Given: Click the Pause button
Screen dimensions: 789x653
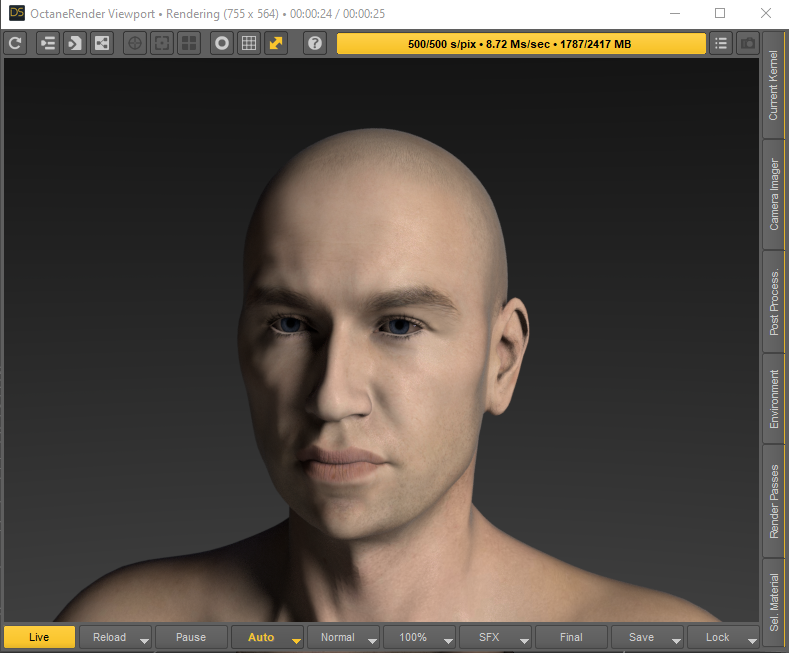Looking at the screenshot, I should (191, 637).
